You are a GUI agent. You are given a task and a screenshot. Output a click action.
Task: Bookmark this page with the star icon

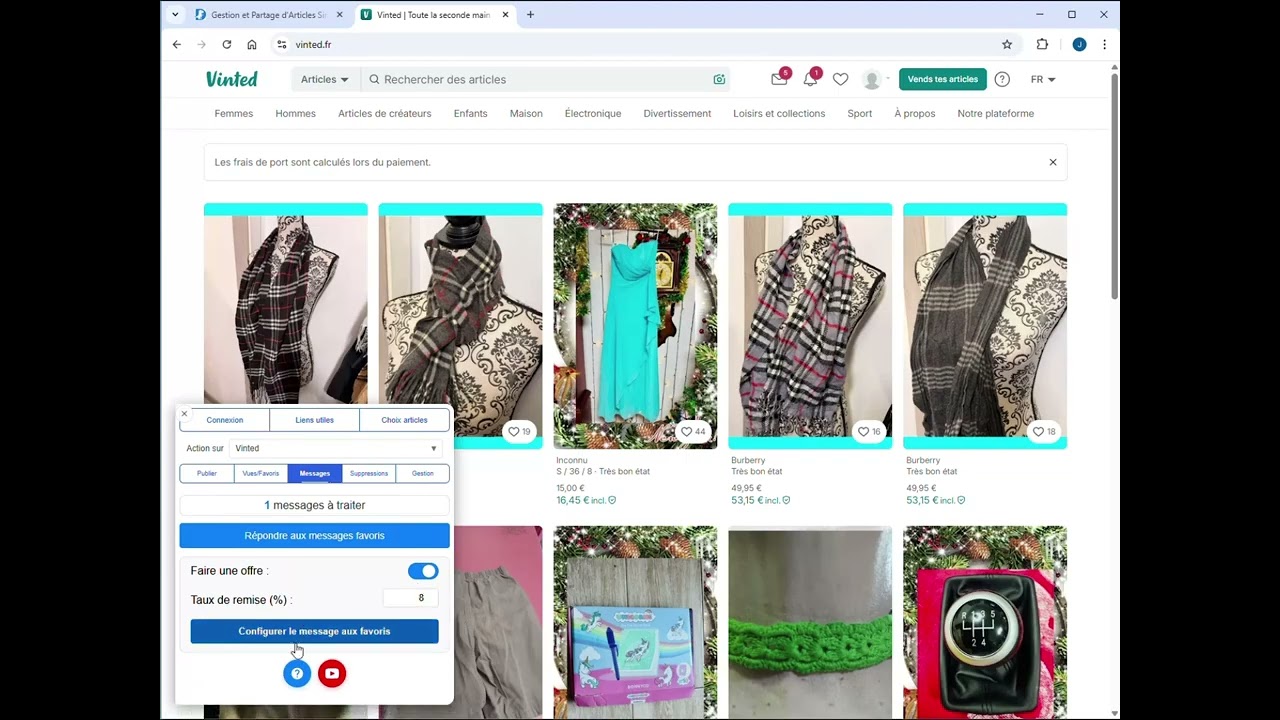point(1007,44)
